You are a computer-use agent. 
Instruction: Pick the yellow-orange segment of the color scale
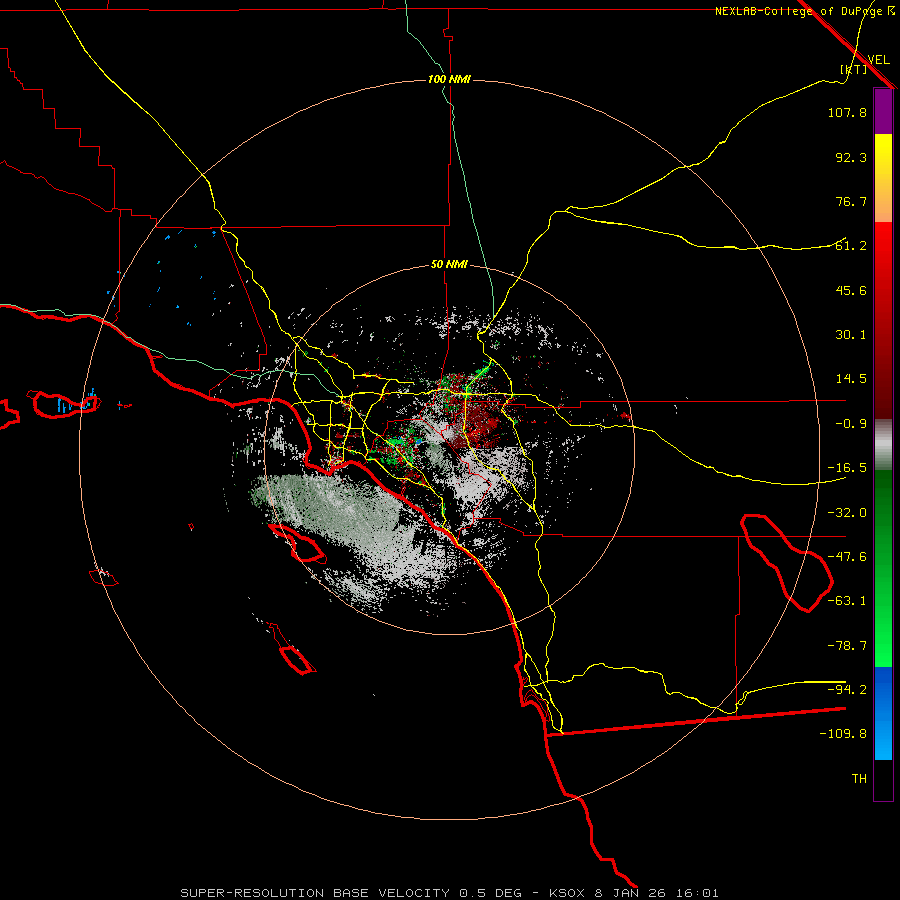coord(883,178)
